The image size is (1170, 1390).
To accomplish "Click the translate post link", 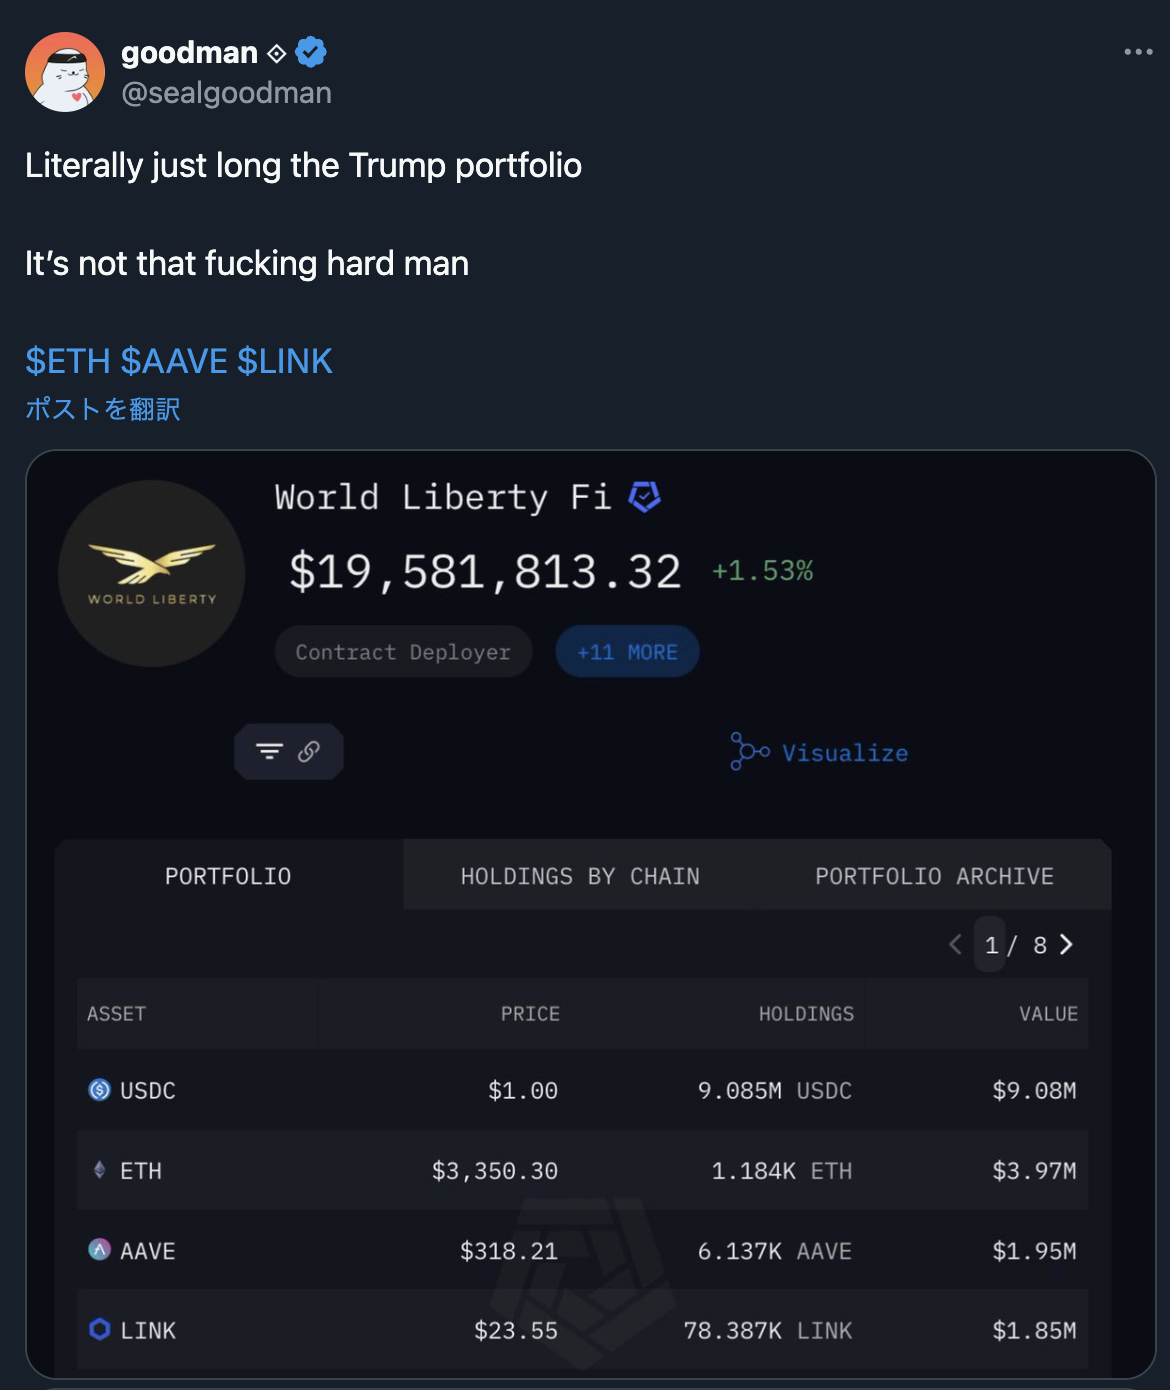I will [103, 409].
